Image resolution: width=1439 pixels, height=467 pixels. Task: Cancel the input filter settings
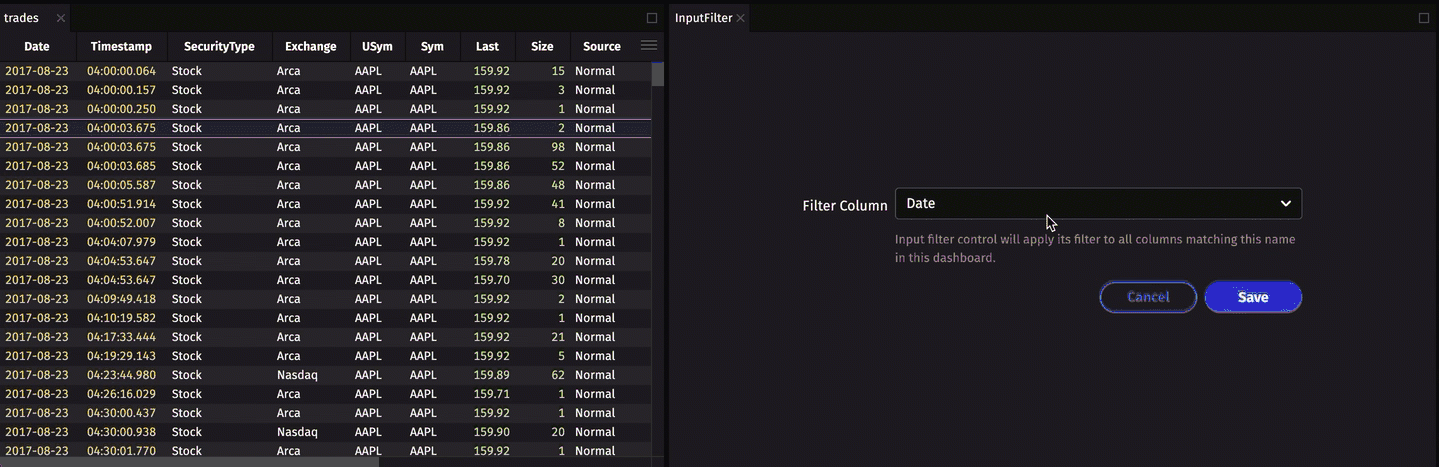tap(1147, 297)
